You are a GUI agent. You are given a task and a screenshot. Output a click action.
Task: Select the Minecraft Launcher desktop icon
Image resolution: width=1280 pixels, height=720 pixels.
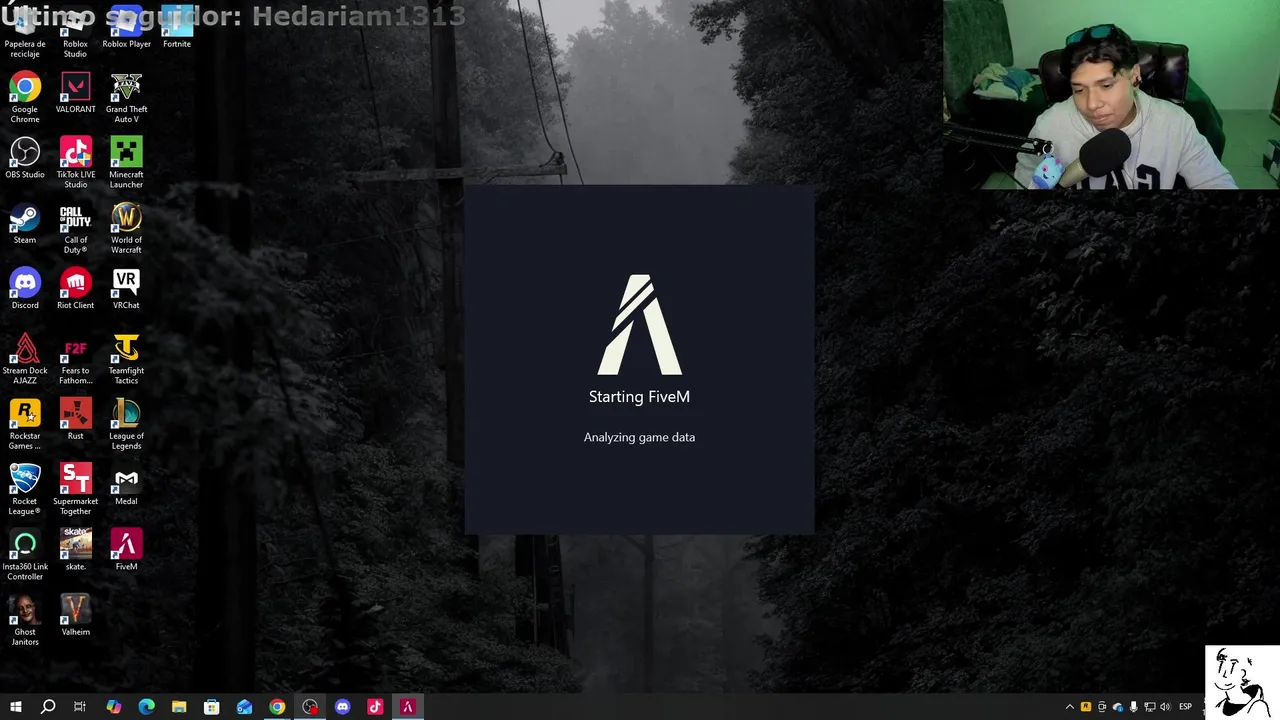click(x=126, y=162)
